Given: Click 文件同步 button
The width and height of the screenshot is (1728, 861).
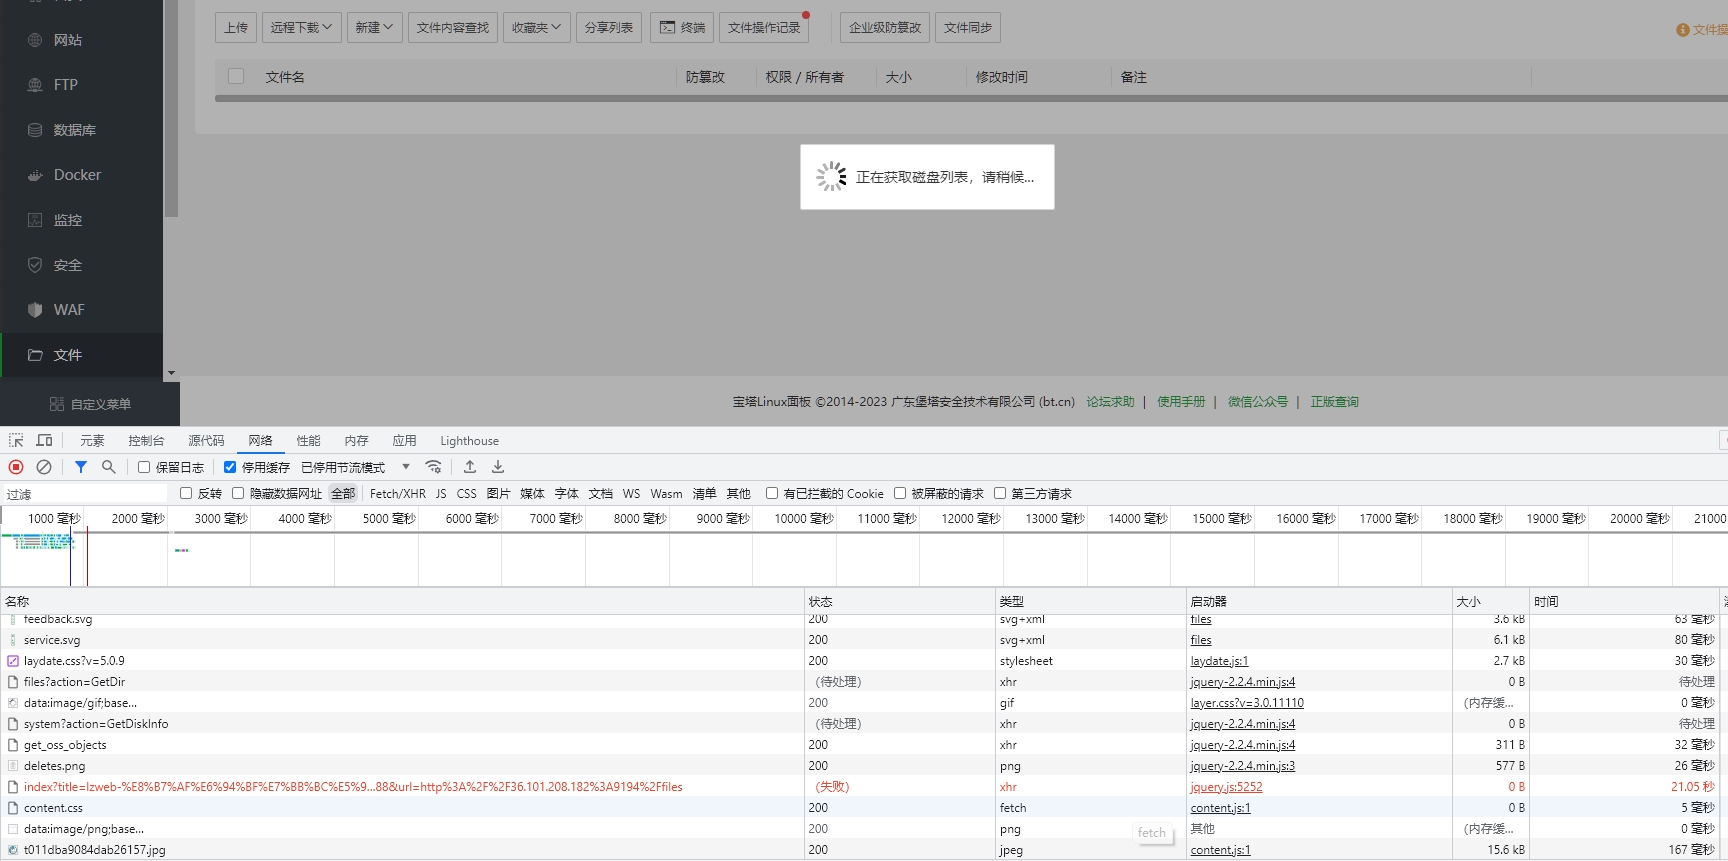Looking at the screenshot, I should click(968, 28).
